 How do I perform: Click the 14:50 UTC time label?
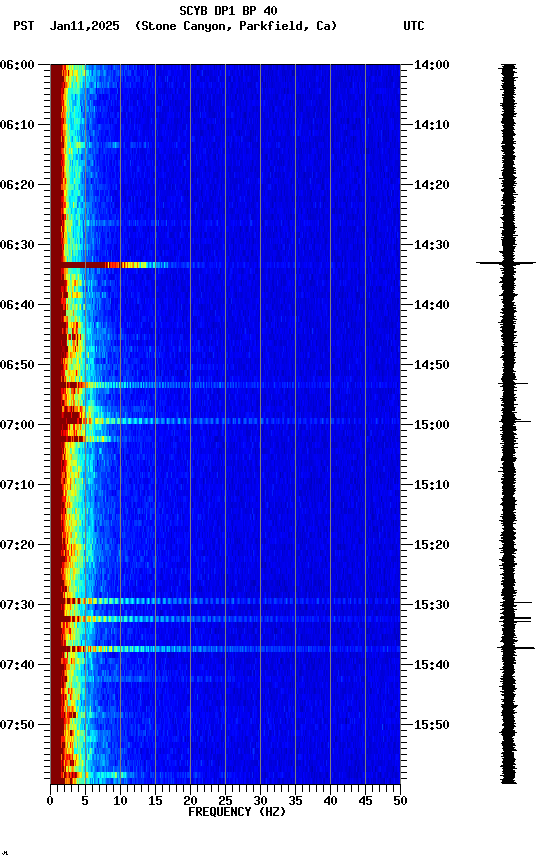click(x=432, y=365)
